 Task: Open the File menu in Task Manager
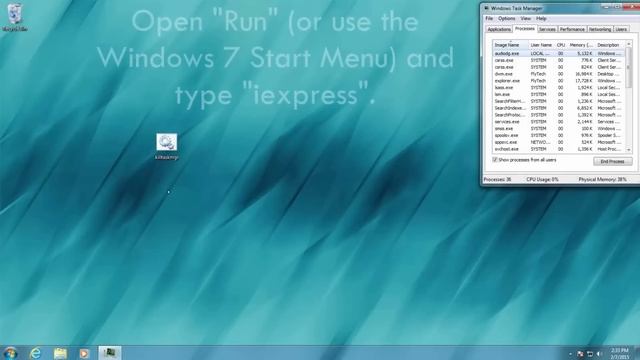point(489,19)
